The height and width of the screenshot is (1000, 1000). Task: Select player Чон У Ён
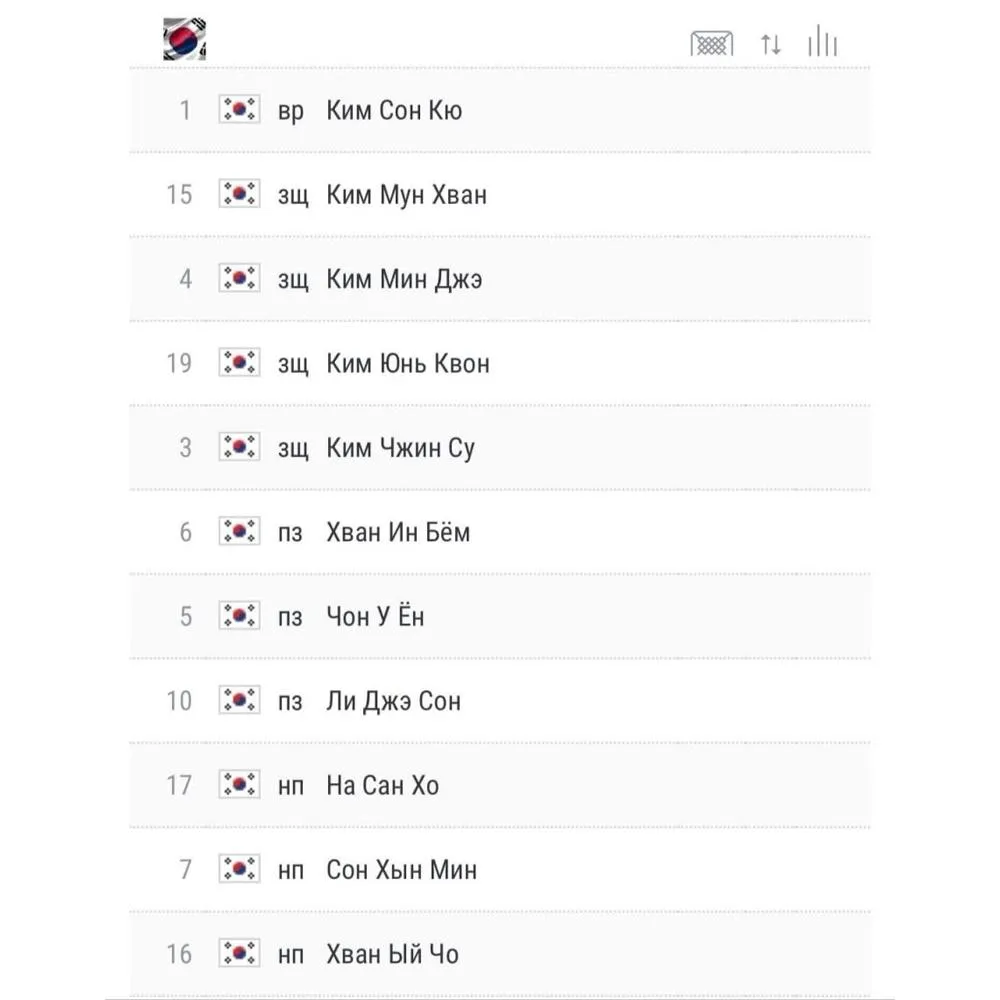pyautogui.click(x=375, y=616)
